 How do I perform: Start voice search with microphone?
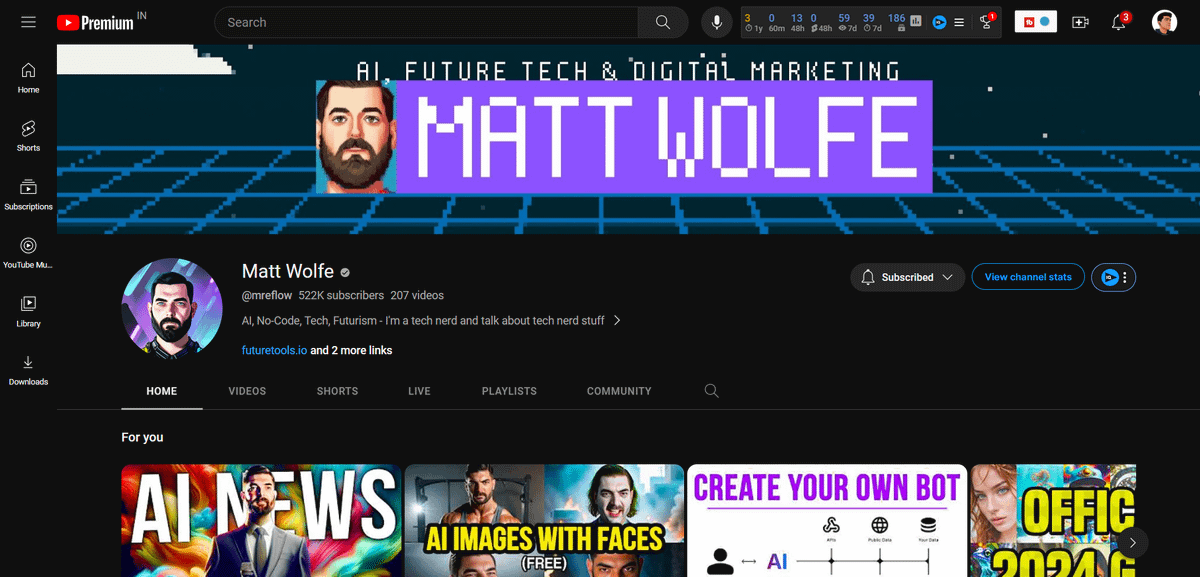(x=717, y=22)
